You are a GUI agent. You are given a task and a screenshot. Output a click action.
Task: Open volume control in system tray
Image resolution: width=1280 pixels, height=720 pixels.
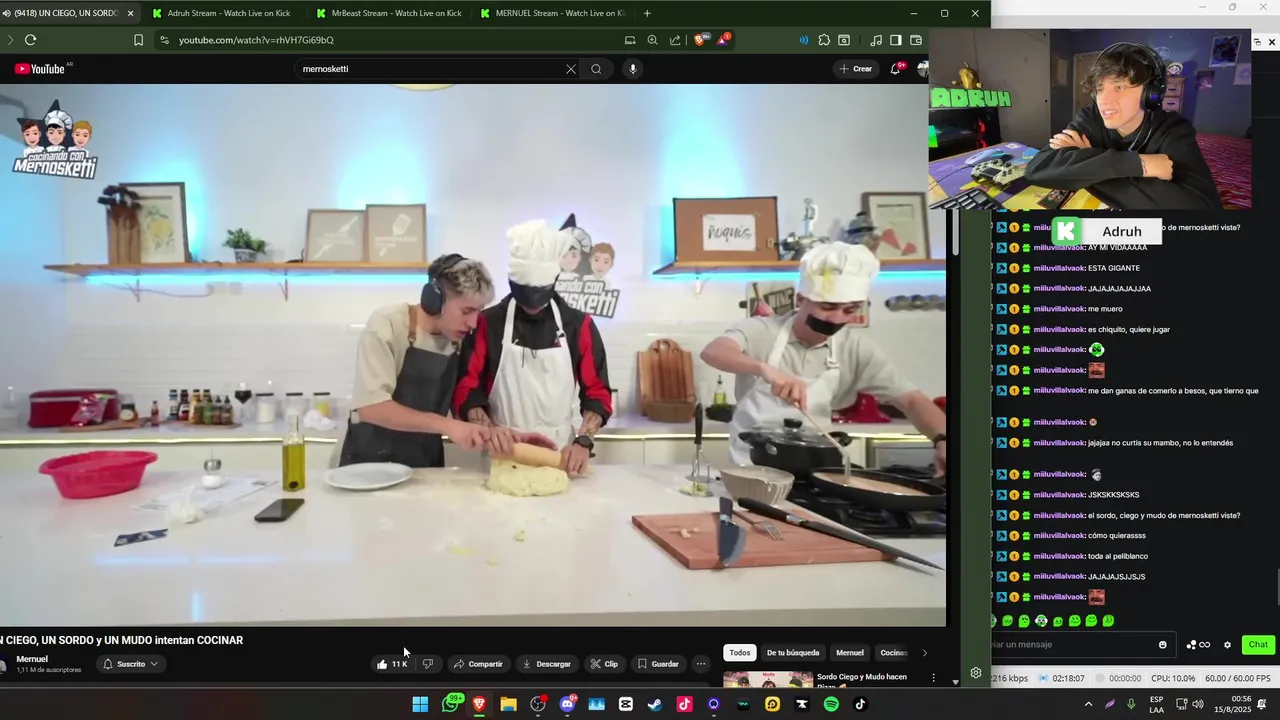point(1198,704)
